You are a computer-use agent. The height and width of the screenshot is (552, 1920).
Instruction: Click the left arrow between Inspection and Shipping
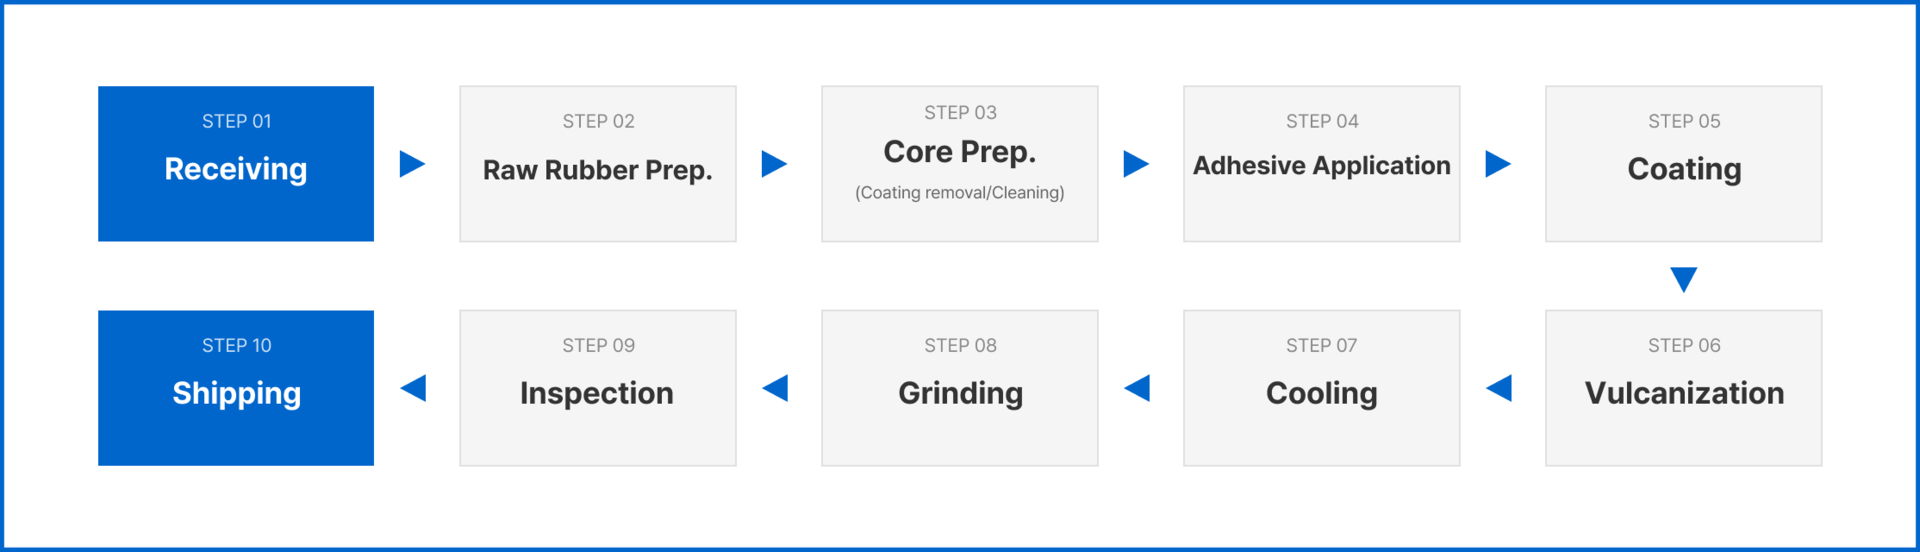click(x=413, y=388)
